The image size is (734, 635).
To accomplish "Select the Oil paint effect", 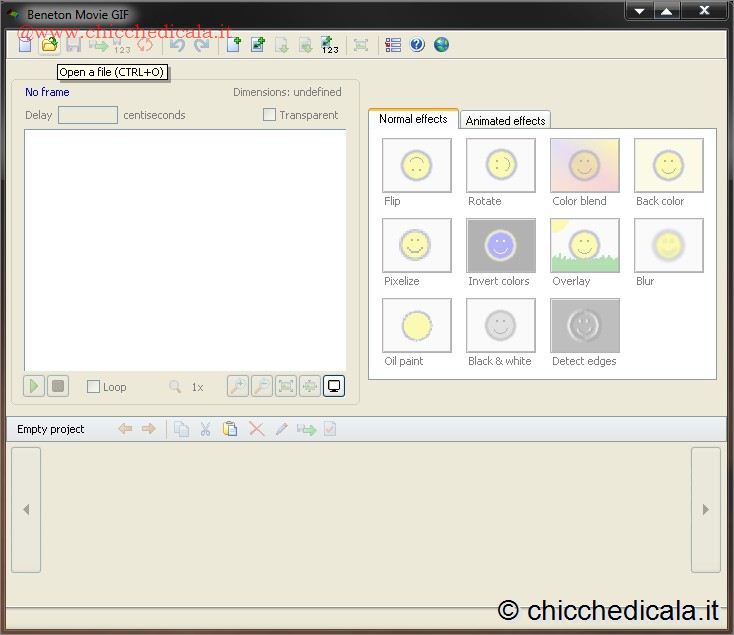I will pyautogui.click(x=416, y=325).
